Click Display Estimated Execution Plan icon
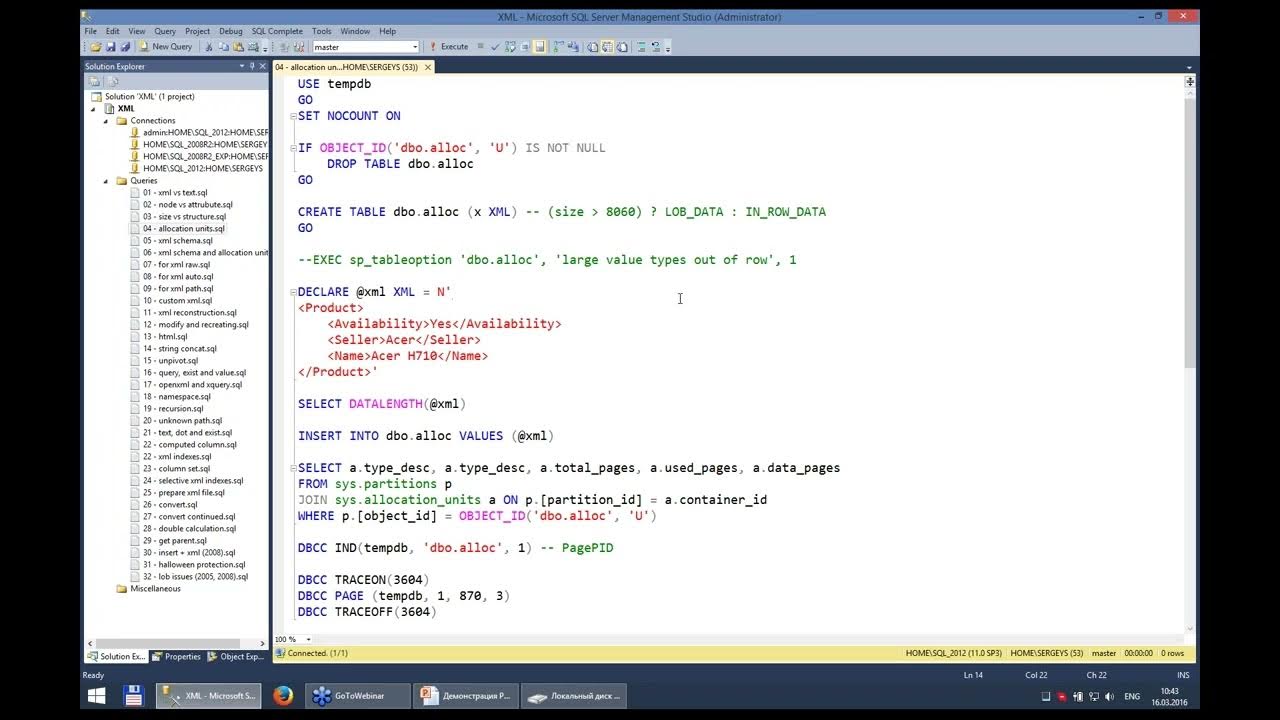The height and width of the screenshot is (720, 1280). (x=510, y=47)
